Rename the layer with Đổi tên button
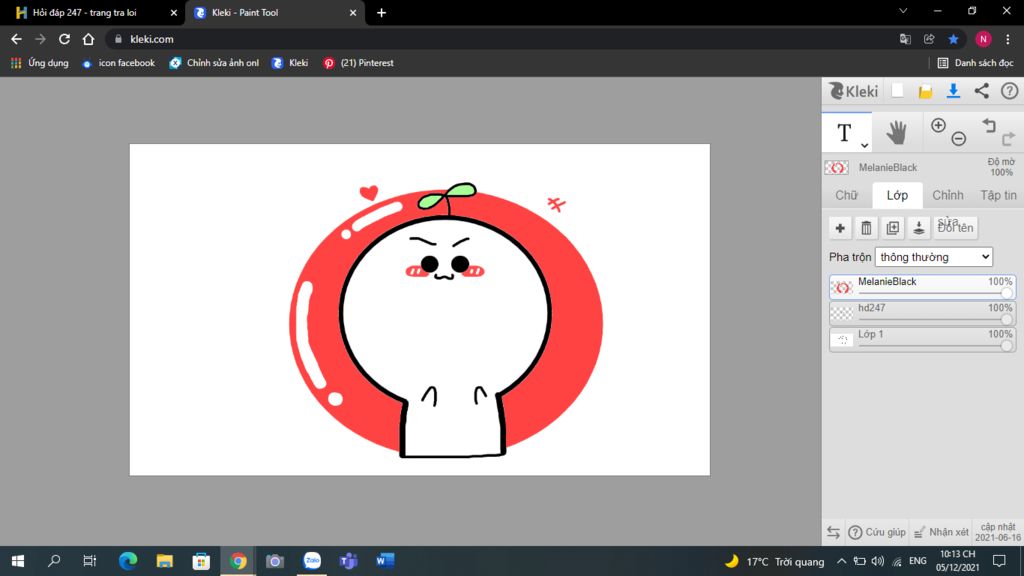Viewport: 1024px width, 576px height. point(955,228)
